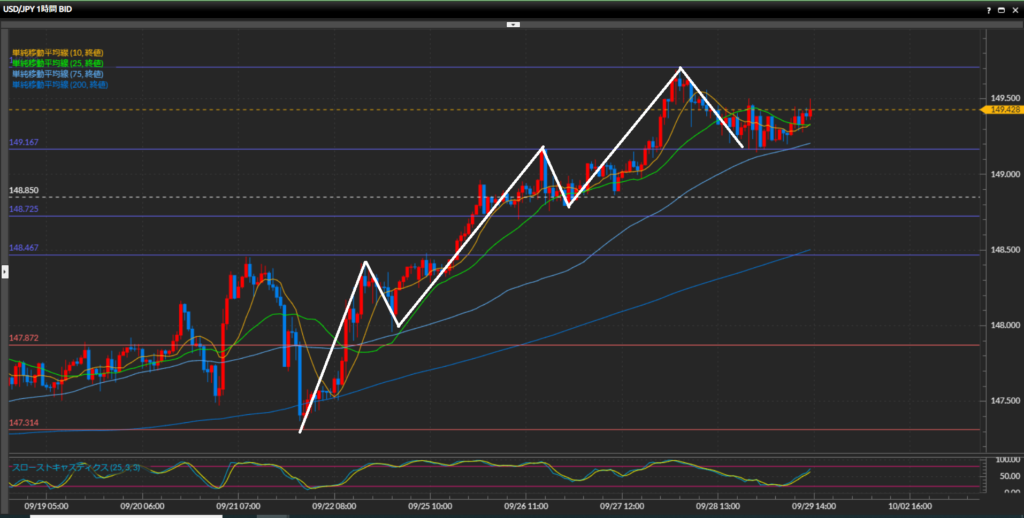The image size is (1024, 518).
Task: Select the 75-period moving average label
Action: (x=58, y=74)
